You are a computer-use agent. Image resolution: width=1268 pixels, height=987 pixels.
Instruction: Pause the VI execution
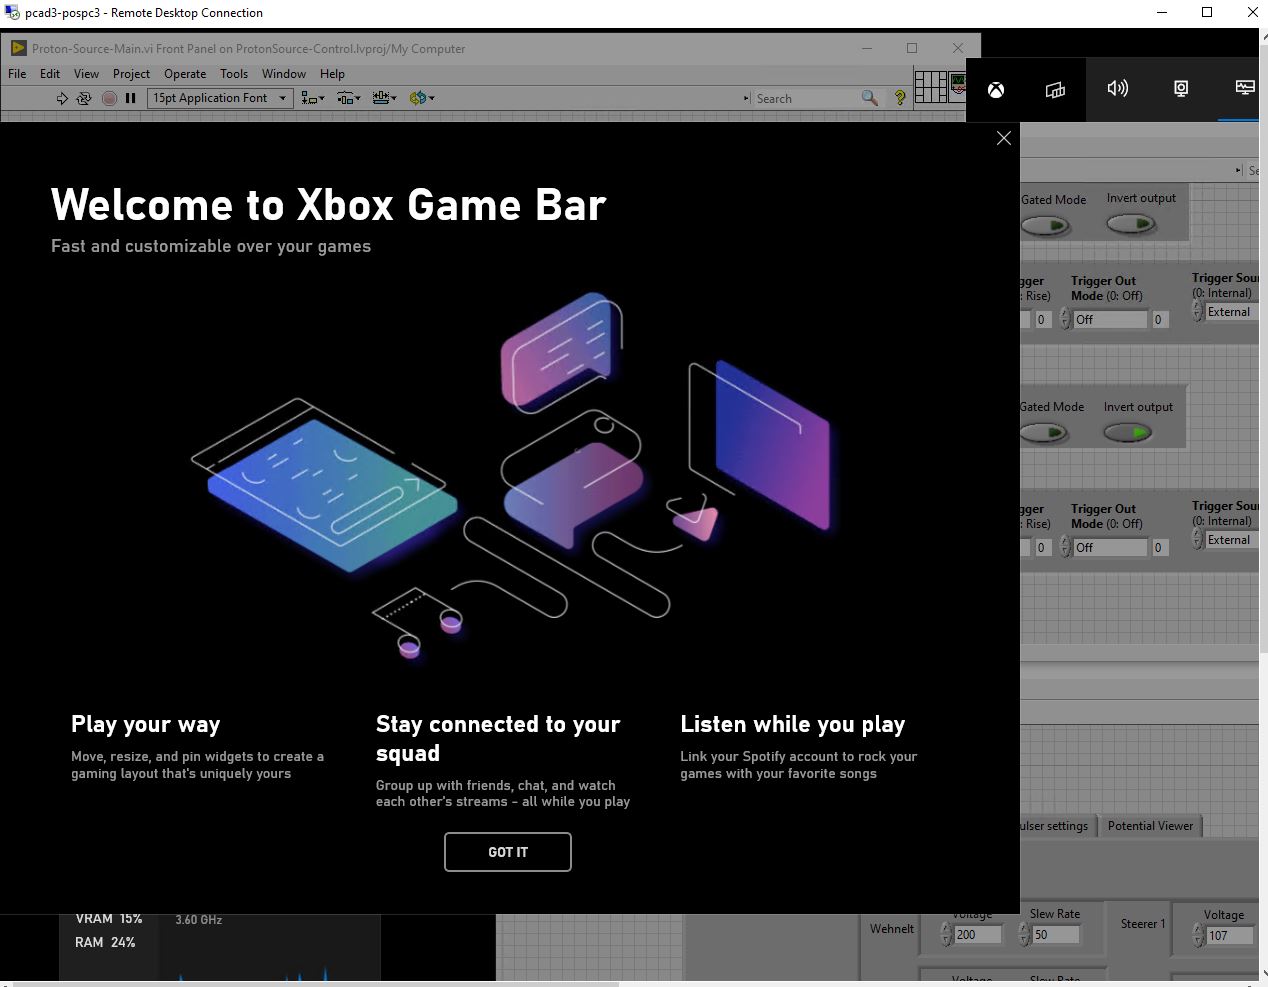130,98
